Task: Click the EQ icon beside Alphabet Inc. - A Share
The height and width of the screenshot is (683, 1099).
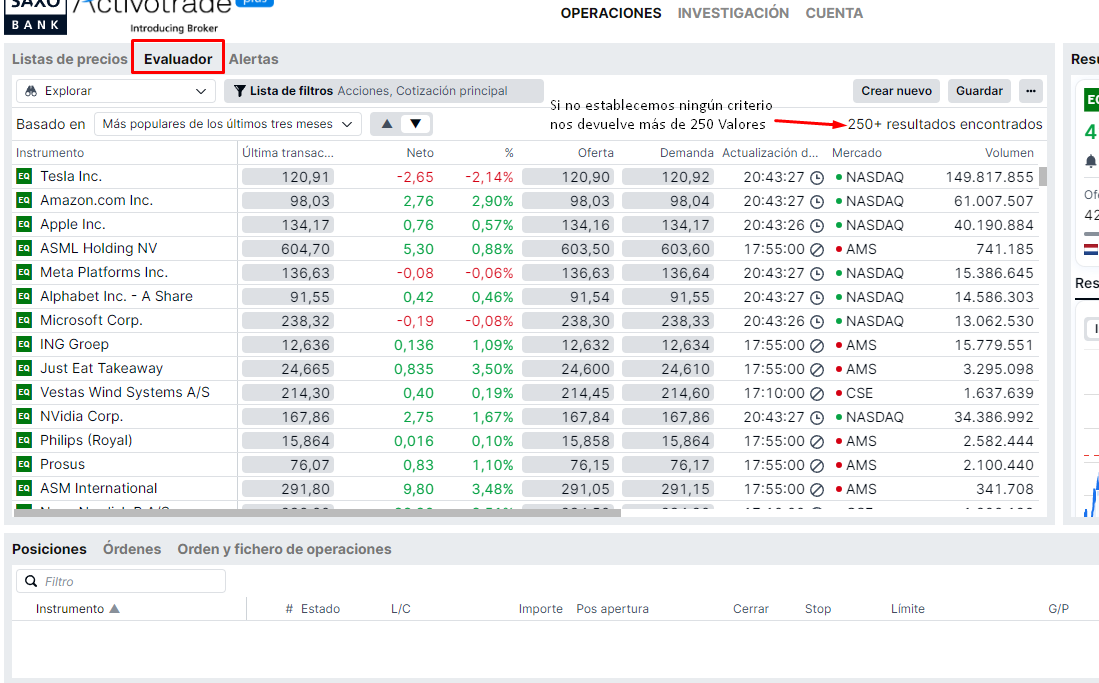Action: click(x=24, y=296)
